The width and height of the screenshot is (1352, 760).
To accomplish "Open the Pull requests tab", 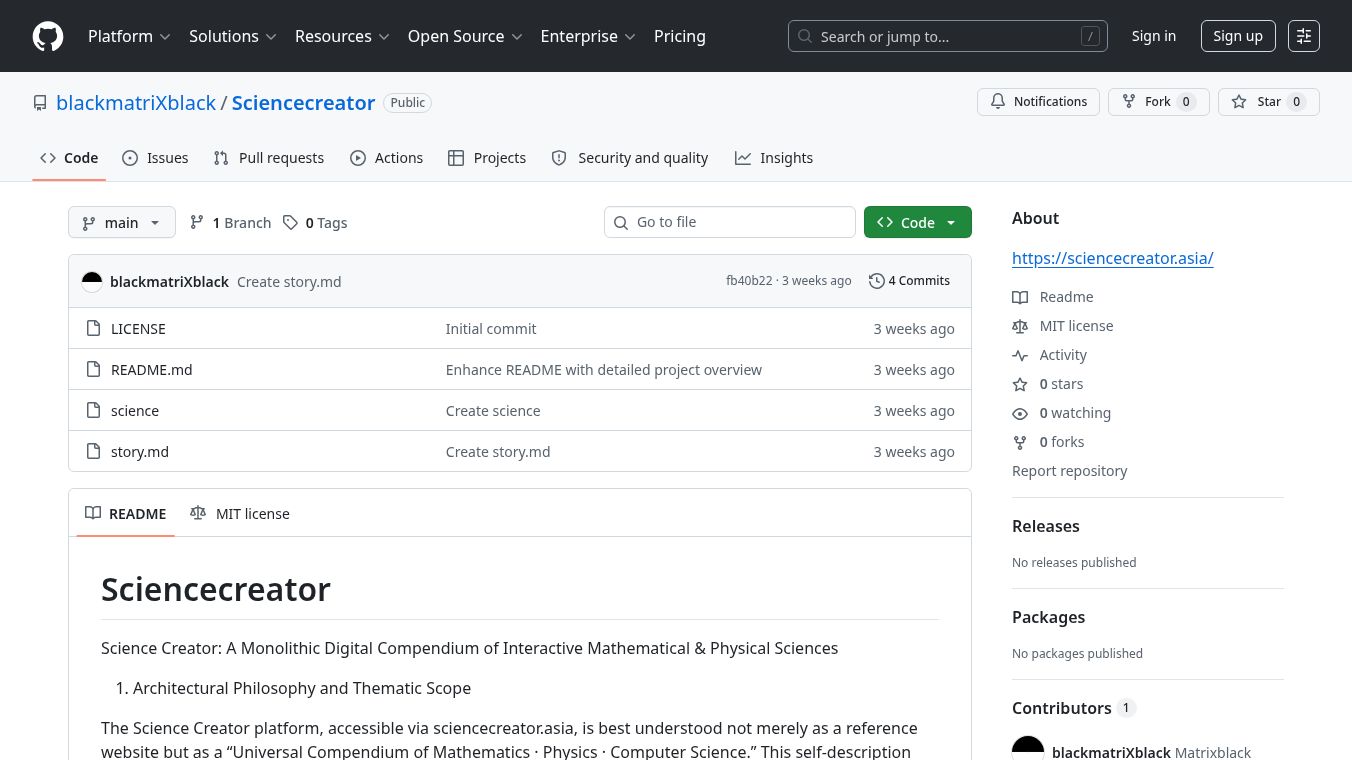I will pyautogui.click(x=269, y=158).
